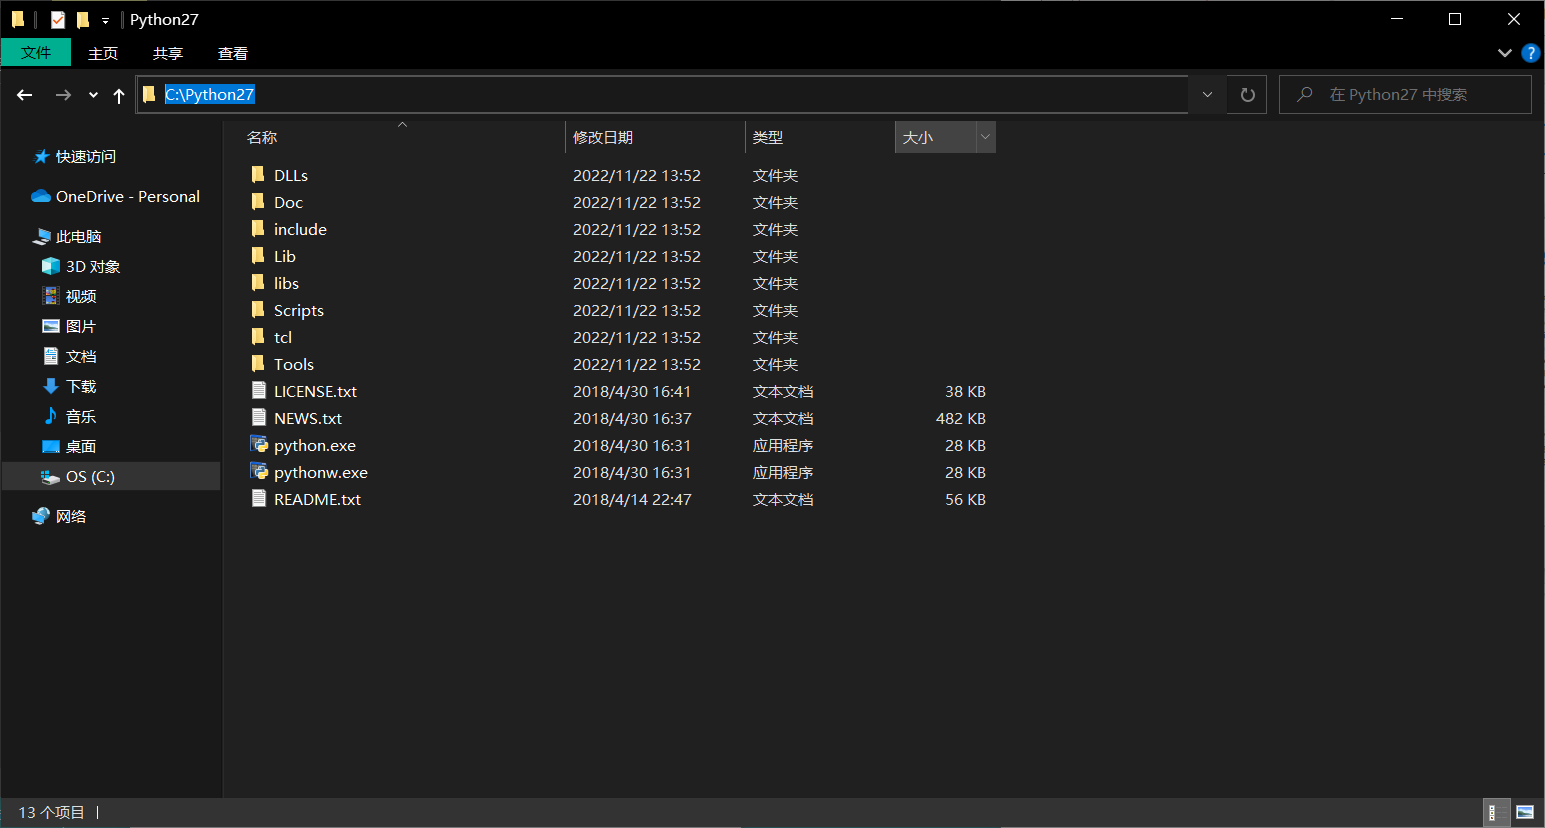The height and width of the screenshot is (828, 1545).
Task: Select the include folder icon
Action: point(258,229)
